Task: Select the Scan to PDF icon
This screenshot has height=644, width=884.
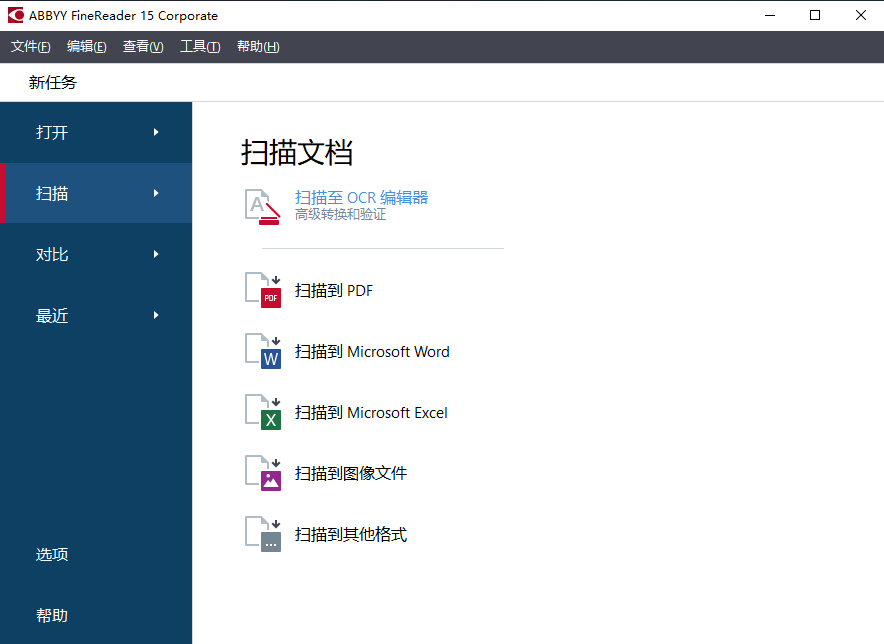Action: [262, 290]
